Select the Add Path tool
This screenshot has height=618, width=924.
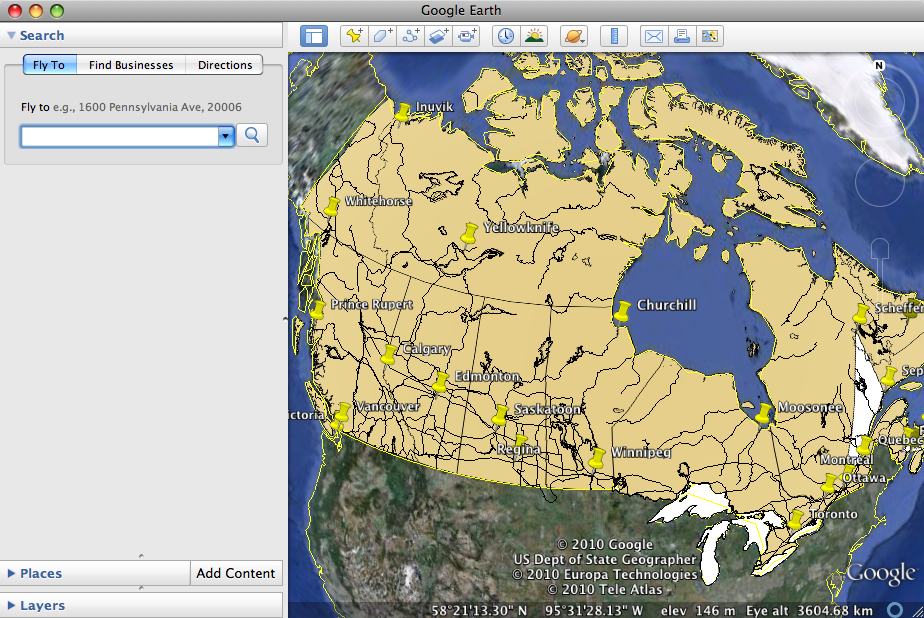pos(408,35)
